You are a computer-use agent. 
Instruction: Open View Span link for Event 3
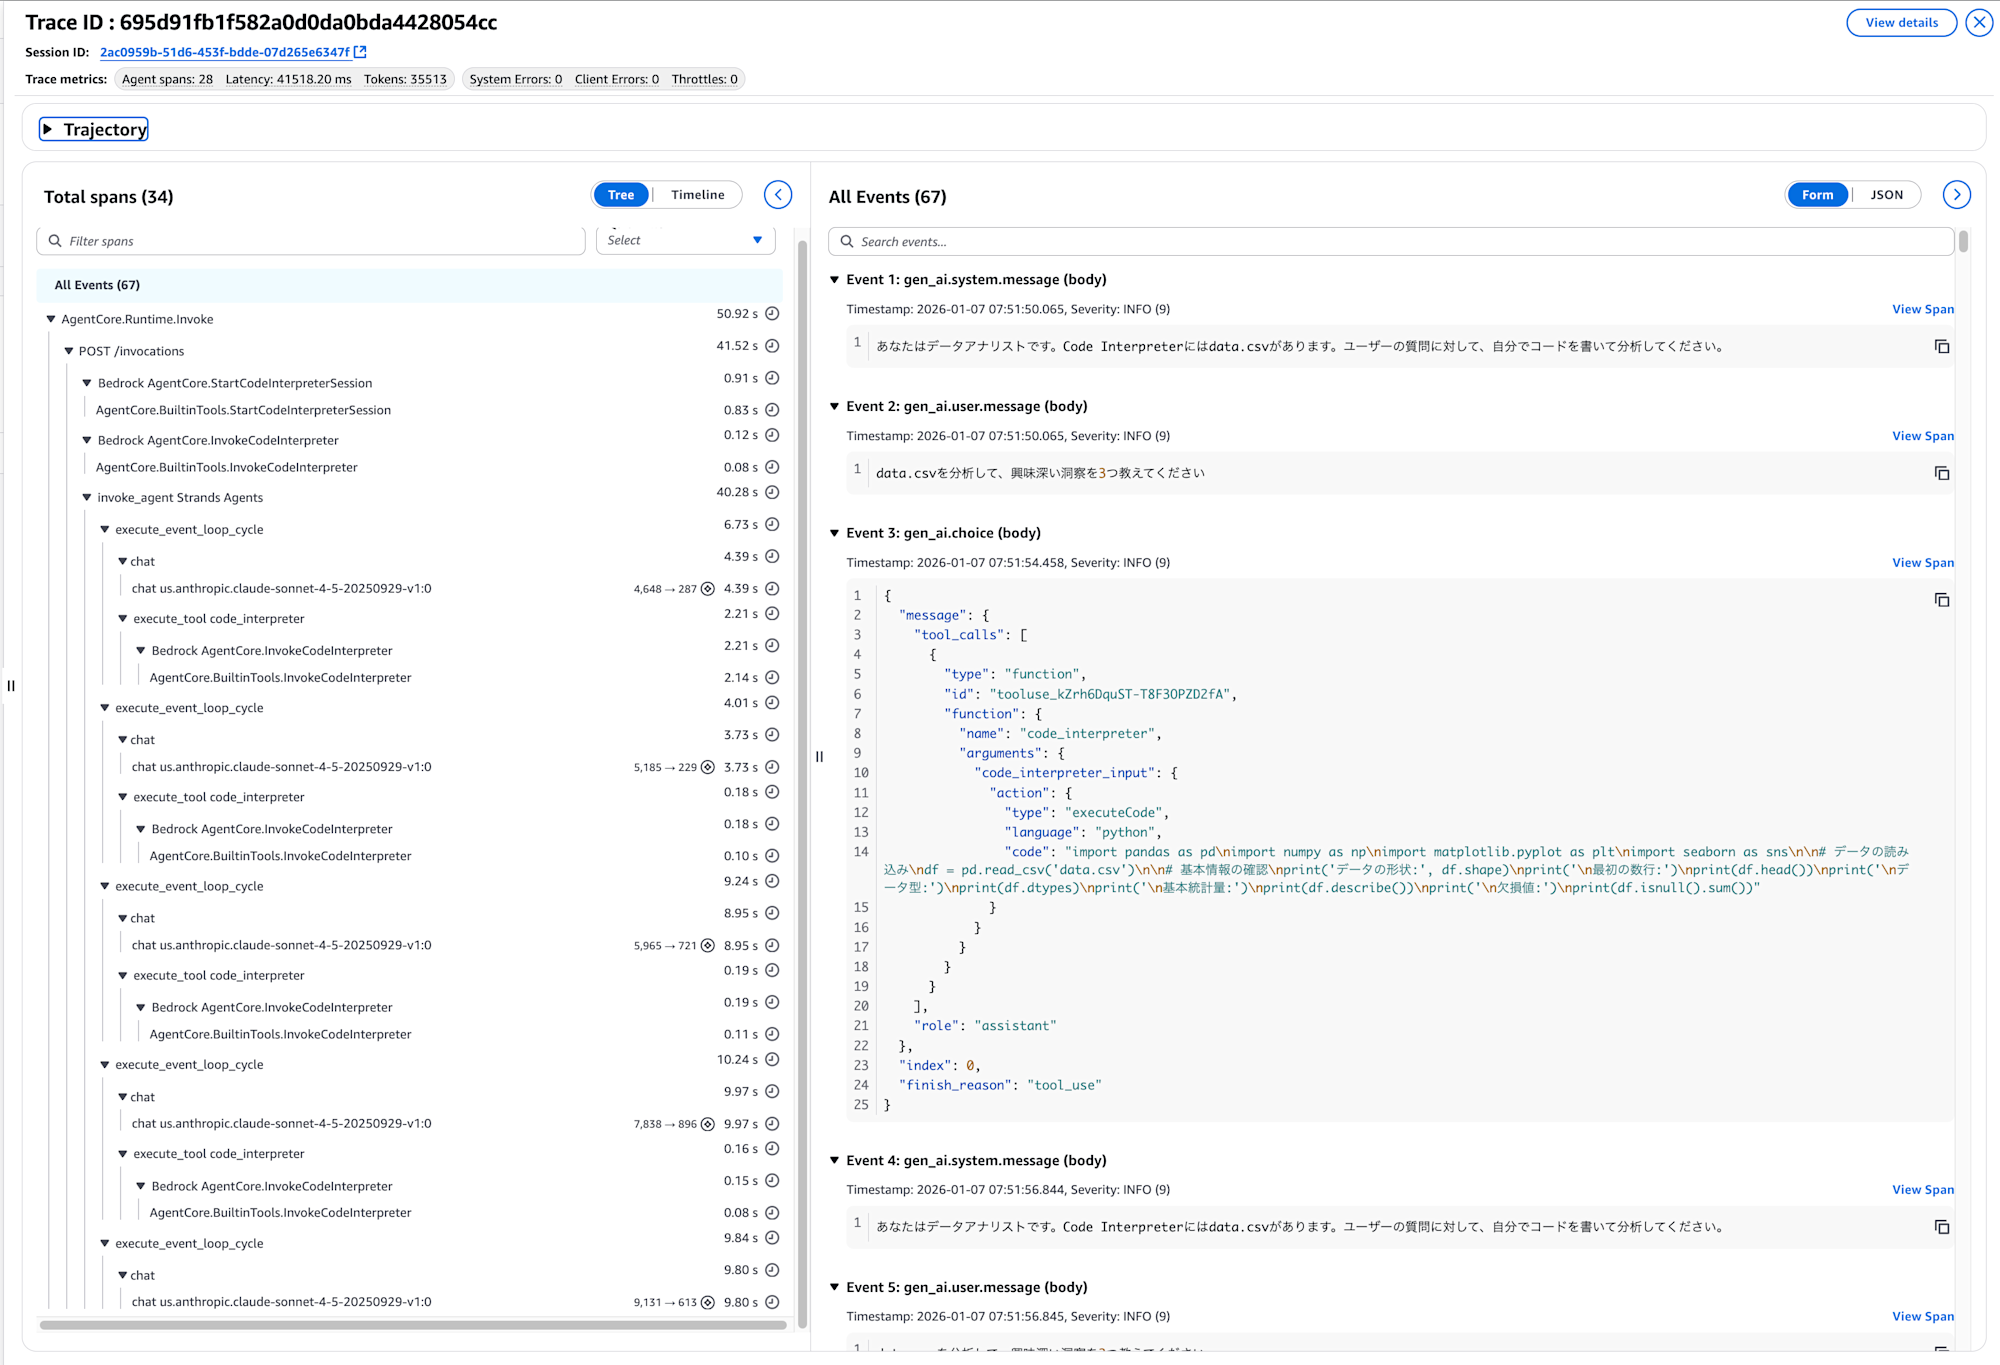pos(1922,563)
